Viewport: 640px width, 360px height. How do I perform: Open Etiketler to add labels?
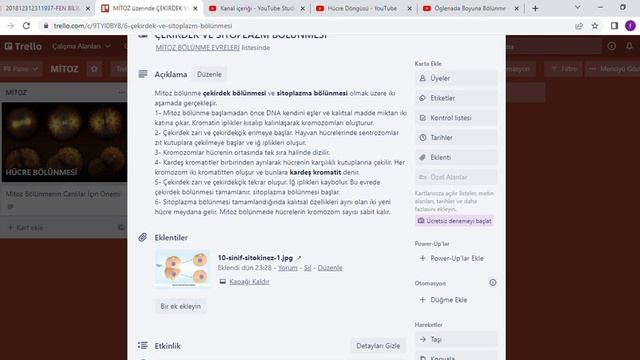point(456,98)
